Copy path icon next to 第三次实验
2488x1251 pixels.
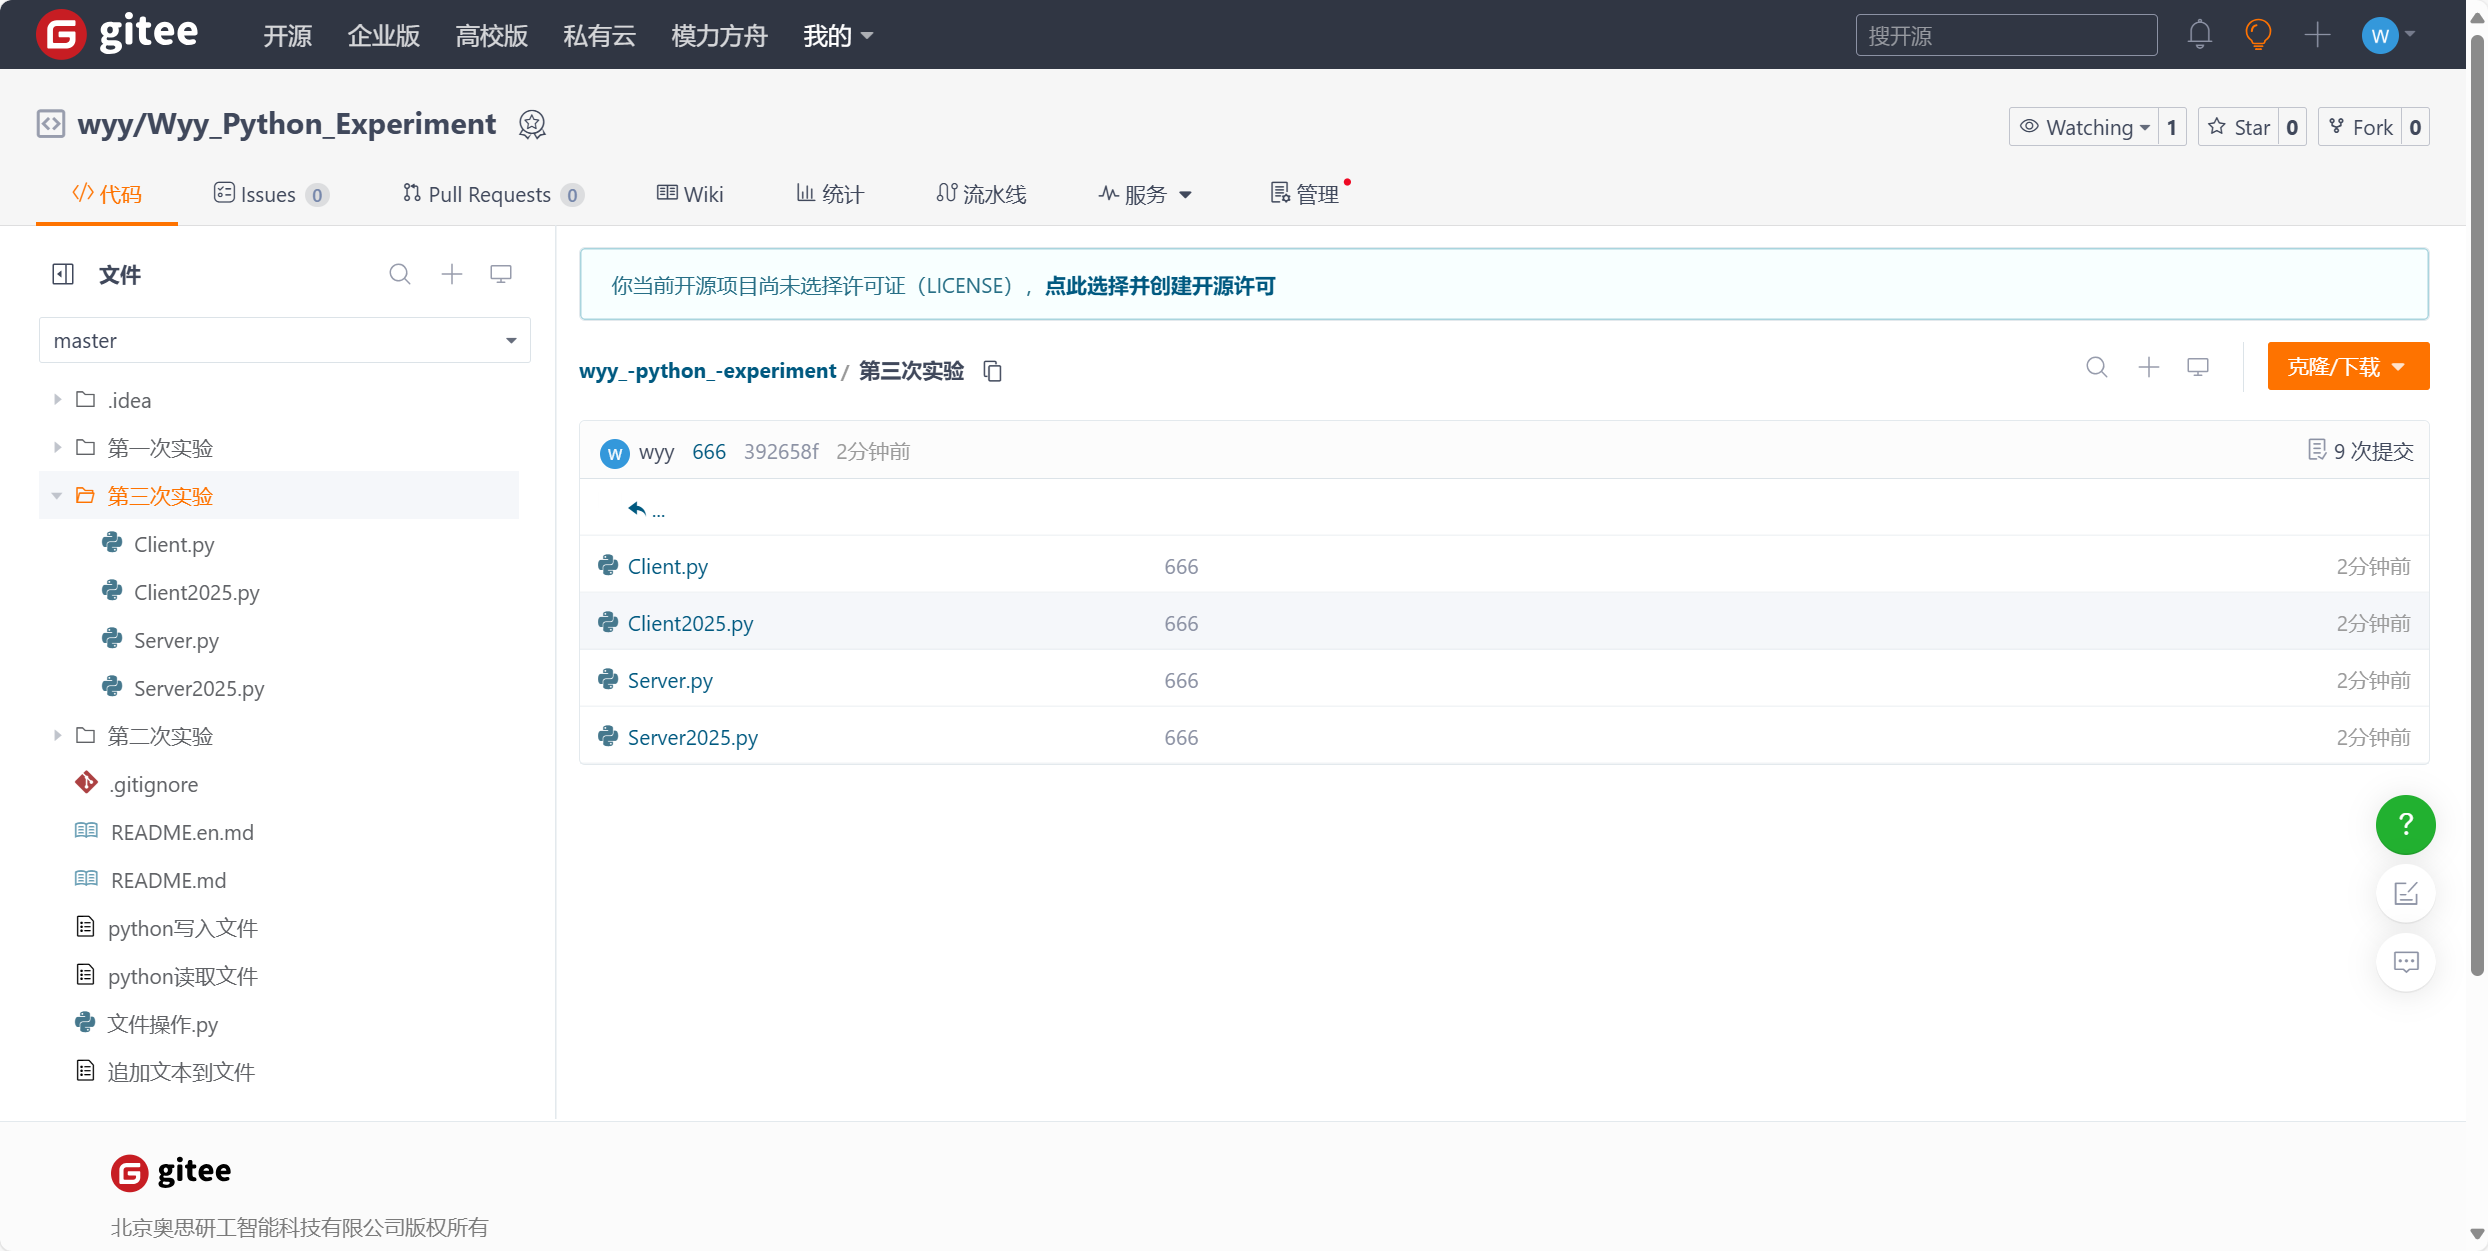[992, 371]
